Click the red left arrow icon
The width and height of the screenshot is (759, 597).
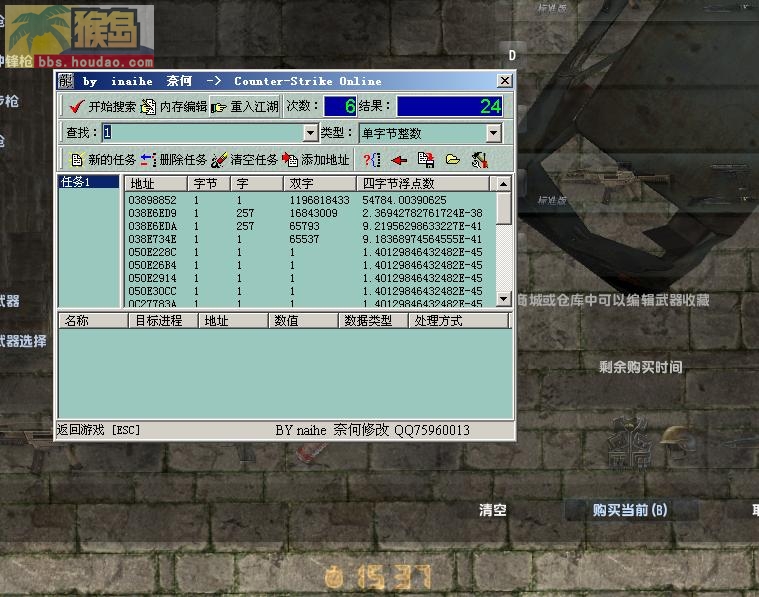click(399, 160)
